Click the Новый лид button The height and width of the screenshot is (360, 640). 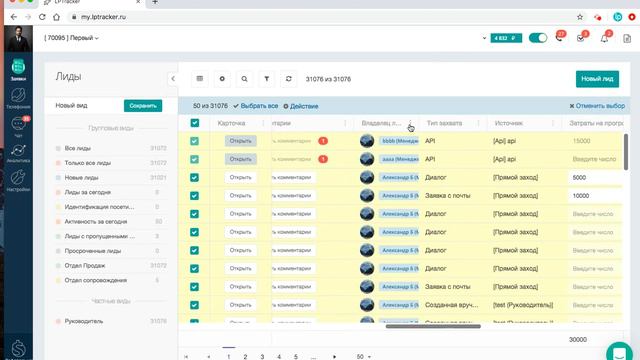(597, 79)
